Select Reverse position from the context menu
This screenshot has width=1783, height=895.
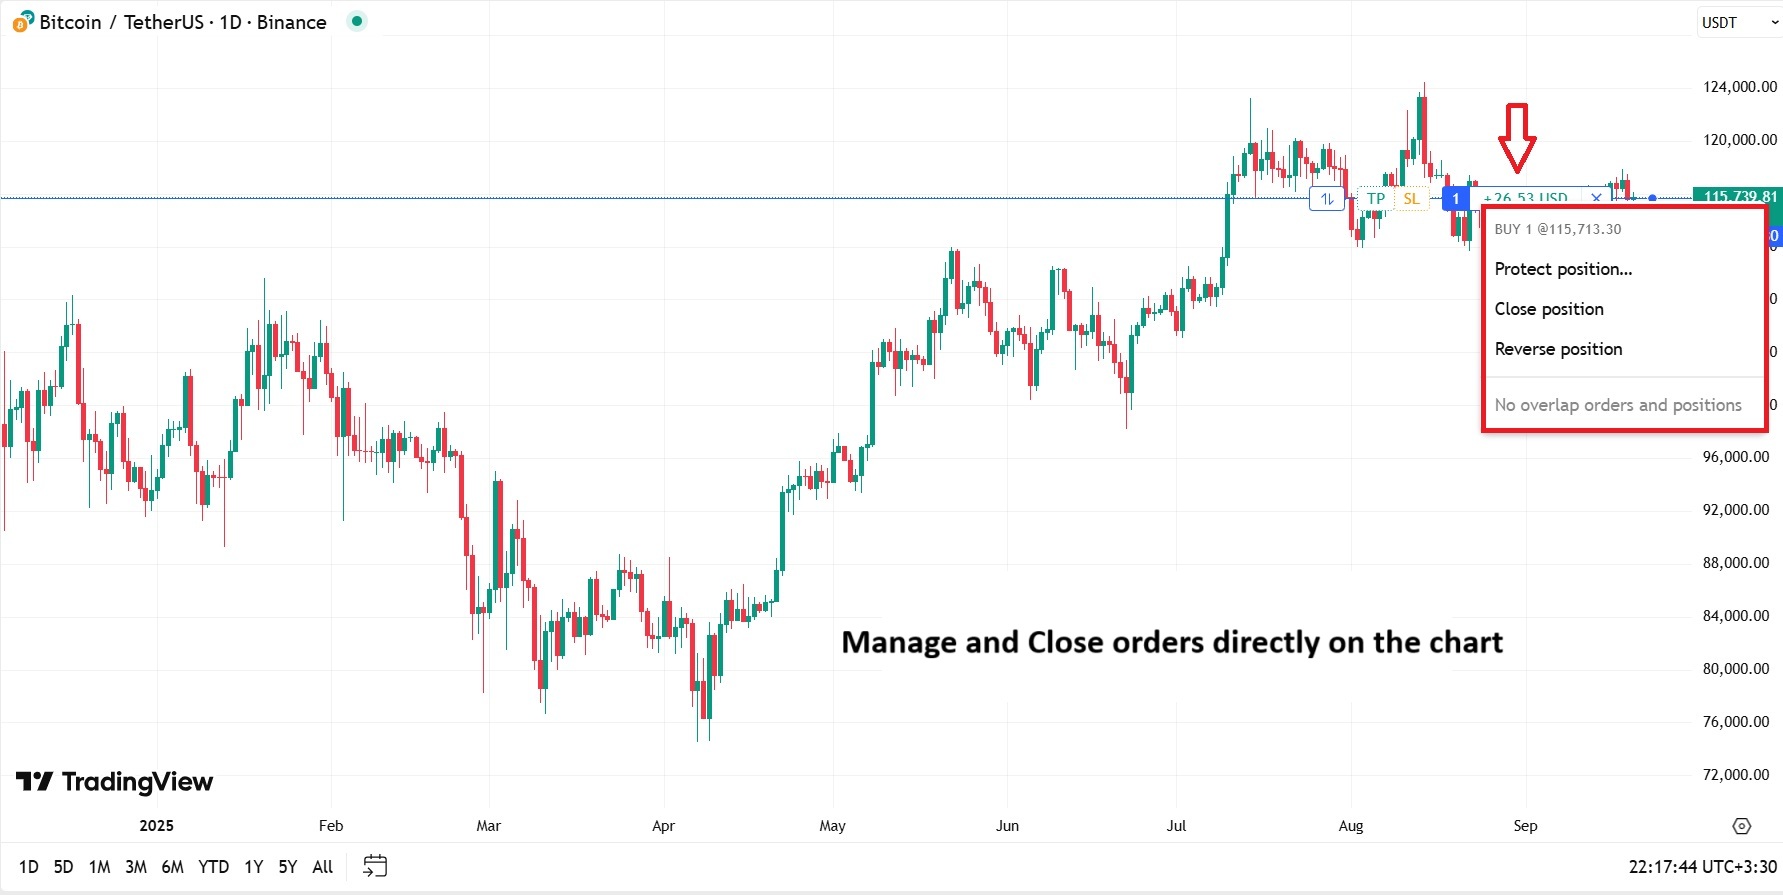pyautogui.click(x=1558, y=349)
